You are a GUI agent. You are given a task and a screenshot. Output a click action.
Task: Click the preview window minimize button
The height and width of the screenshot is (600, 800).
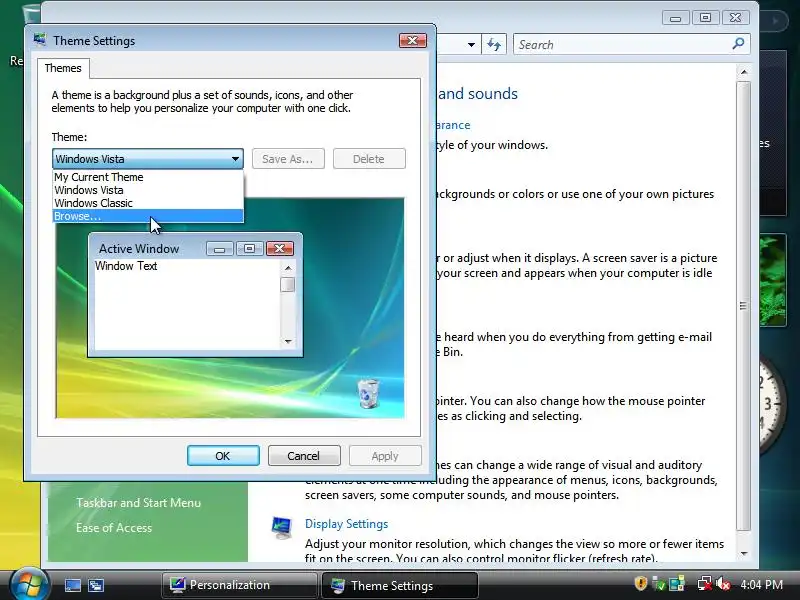[220, 248]
